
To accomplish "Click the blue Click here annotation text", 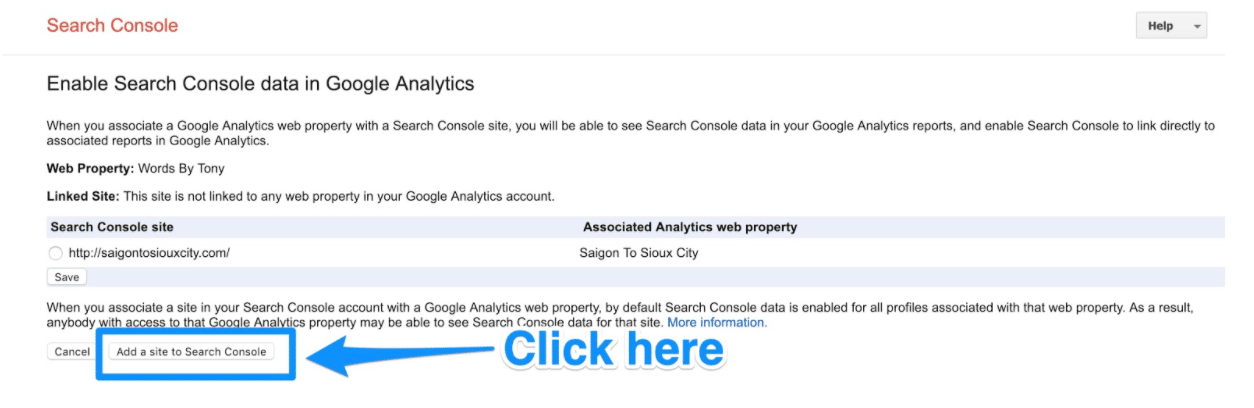I will pos(613,349).
